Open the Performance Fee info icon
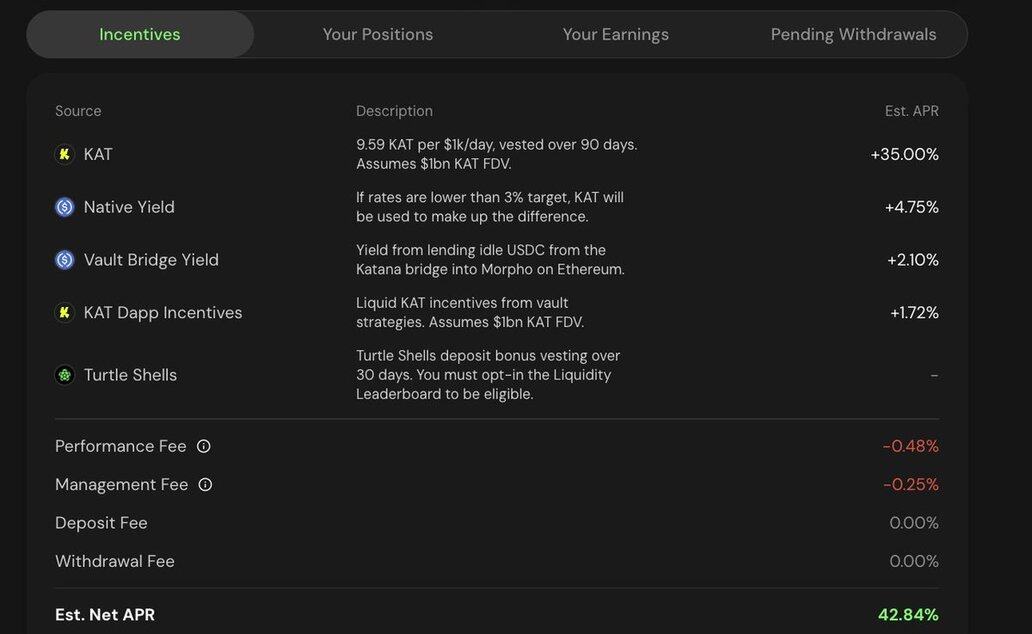The width and height of the screenshot is (1032, 634). pyautogui.click(x=204, y=446)
